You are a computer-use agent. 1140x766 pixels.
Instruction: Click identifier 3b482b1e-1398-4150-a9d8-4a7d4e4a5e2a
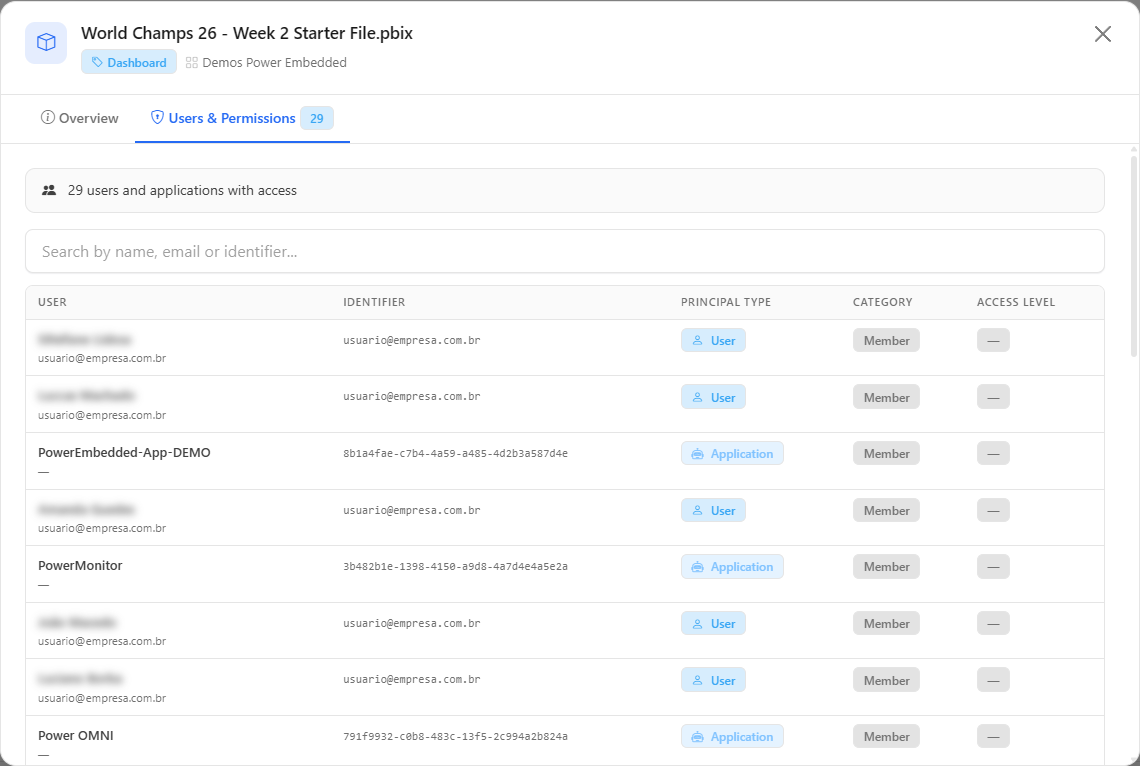click(455, 566)
